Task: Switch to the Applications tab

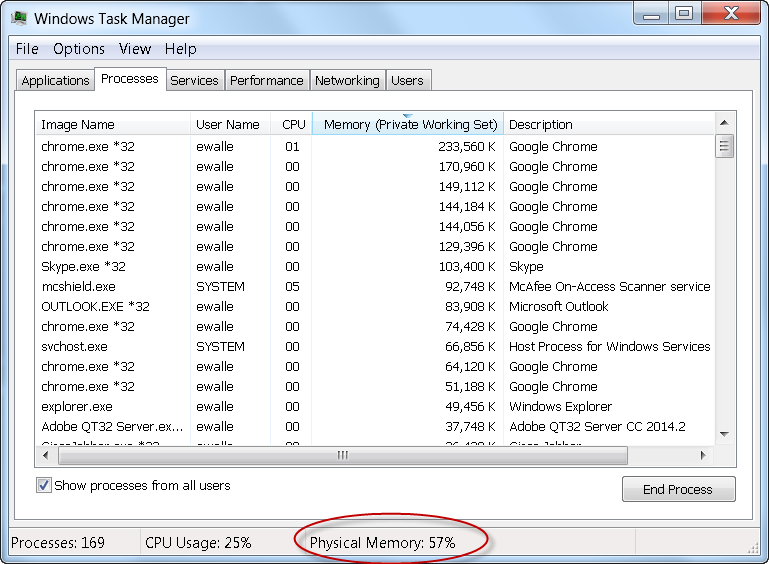Action: coord(55,80)
